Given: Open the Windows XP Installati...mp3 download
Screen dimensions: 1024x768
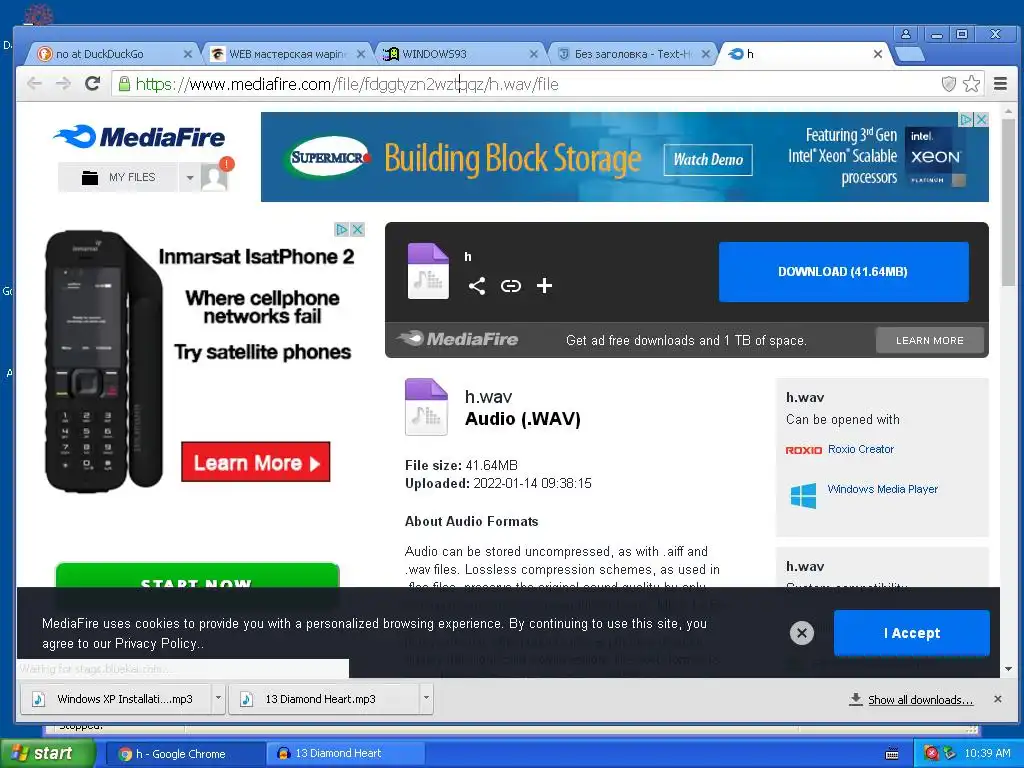Looking at the screenshot, I should point(116,699).
